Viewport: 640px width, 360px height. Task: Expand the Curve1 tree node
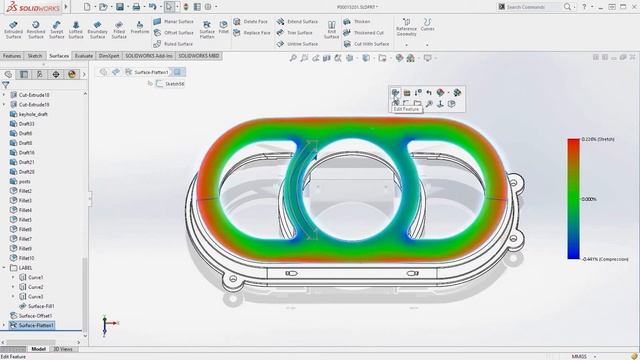tap(13, 277)
